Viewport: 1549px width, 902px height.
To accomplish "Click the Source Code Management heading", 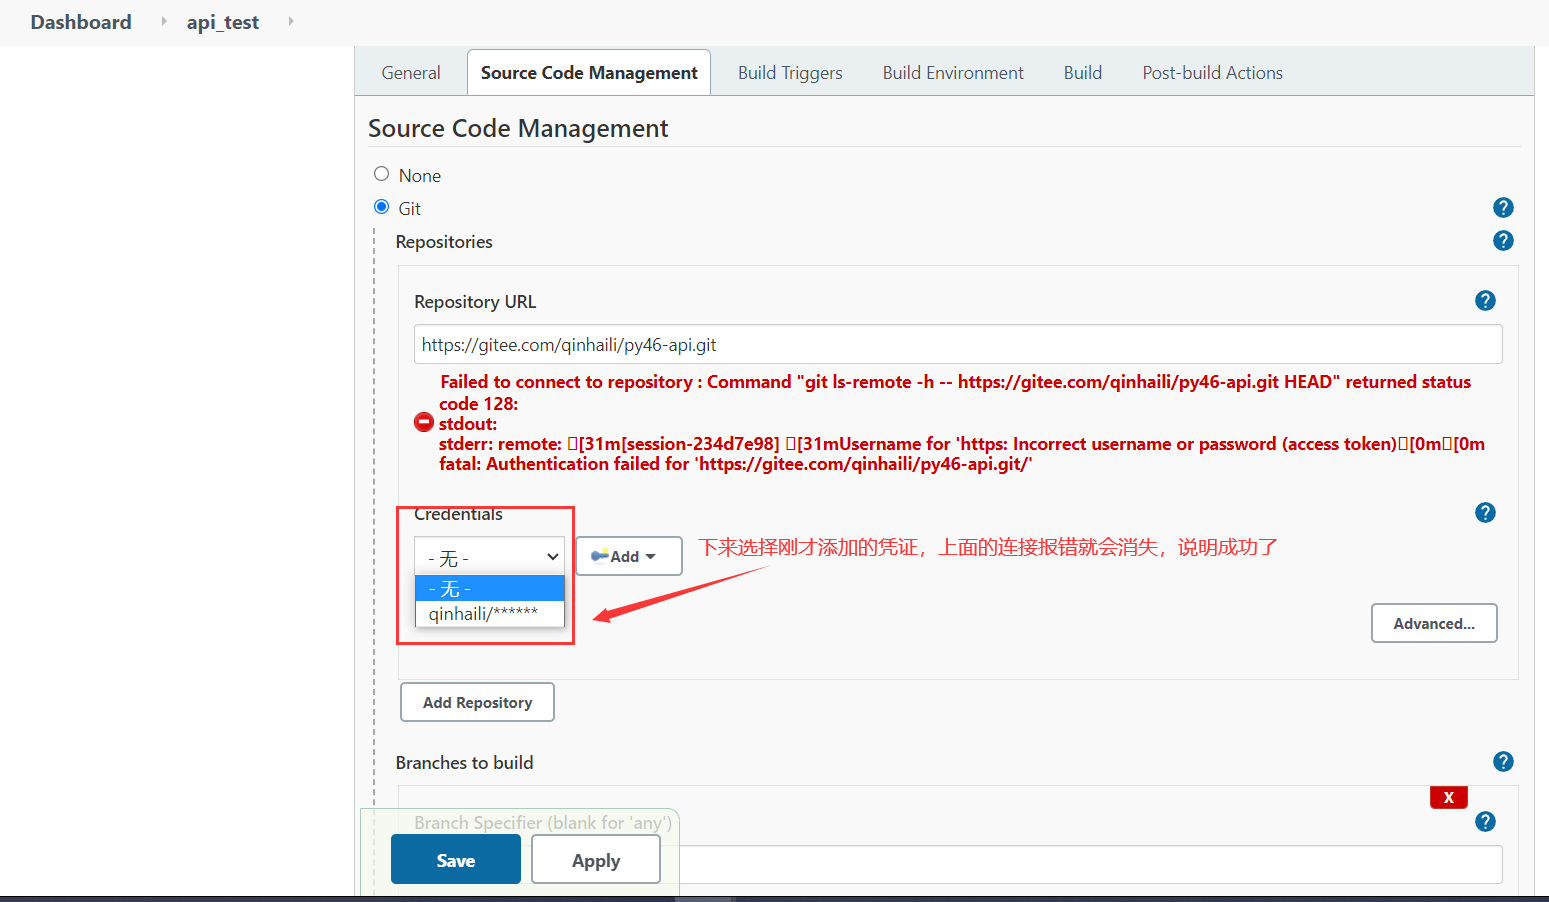I will (518, 128).
